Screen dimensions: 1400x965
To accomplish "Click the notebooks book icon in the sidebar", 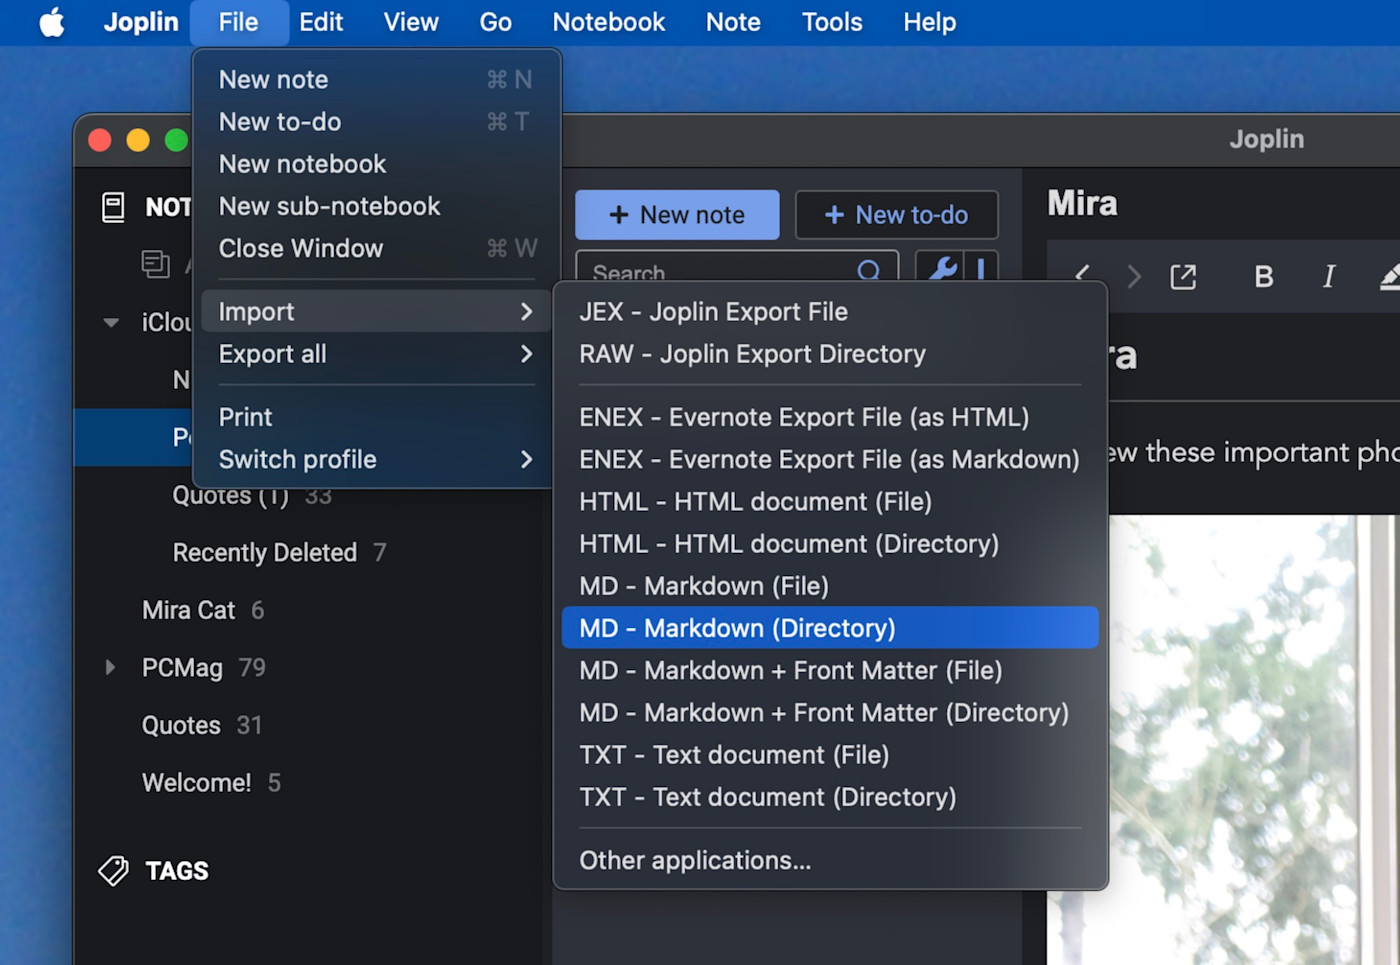I will pos(113,207).
